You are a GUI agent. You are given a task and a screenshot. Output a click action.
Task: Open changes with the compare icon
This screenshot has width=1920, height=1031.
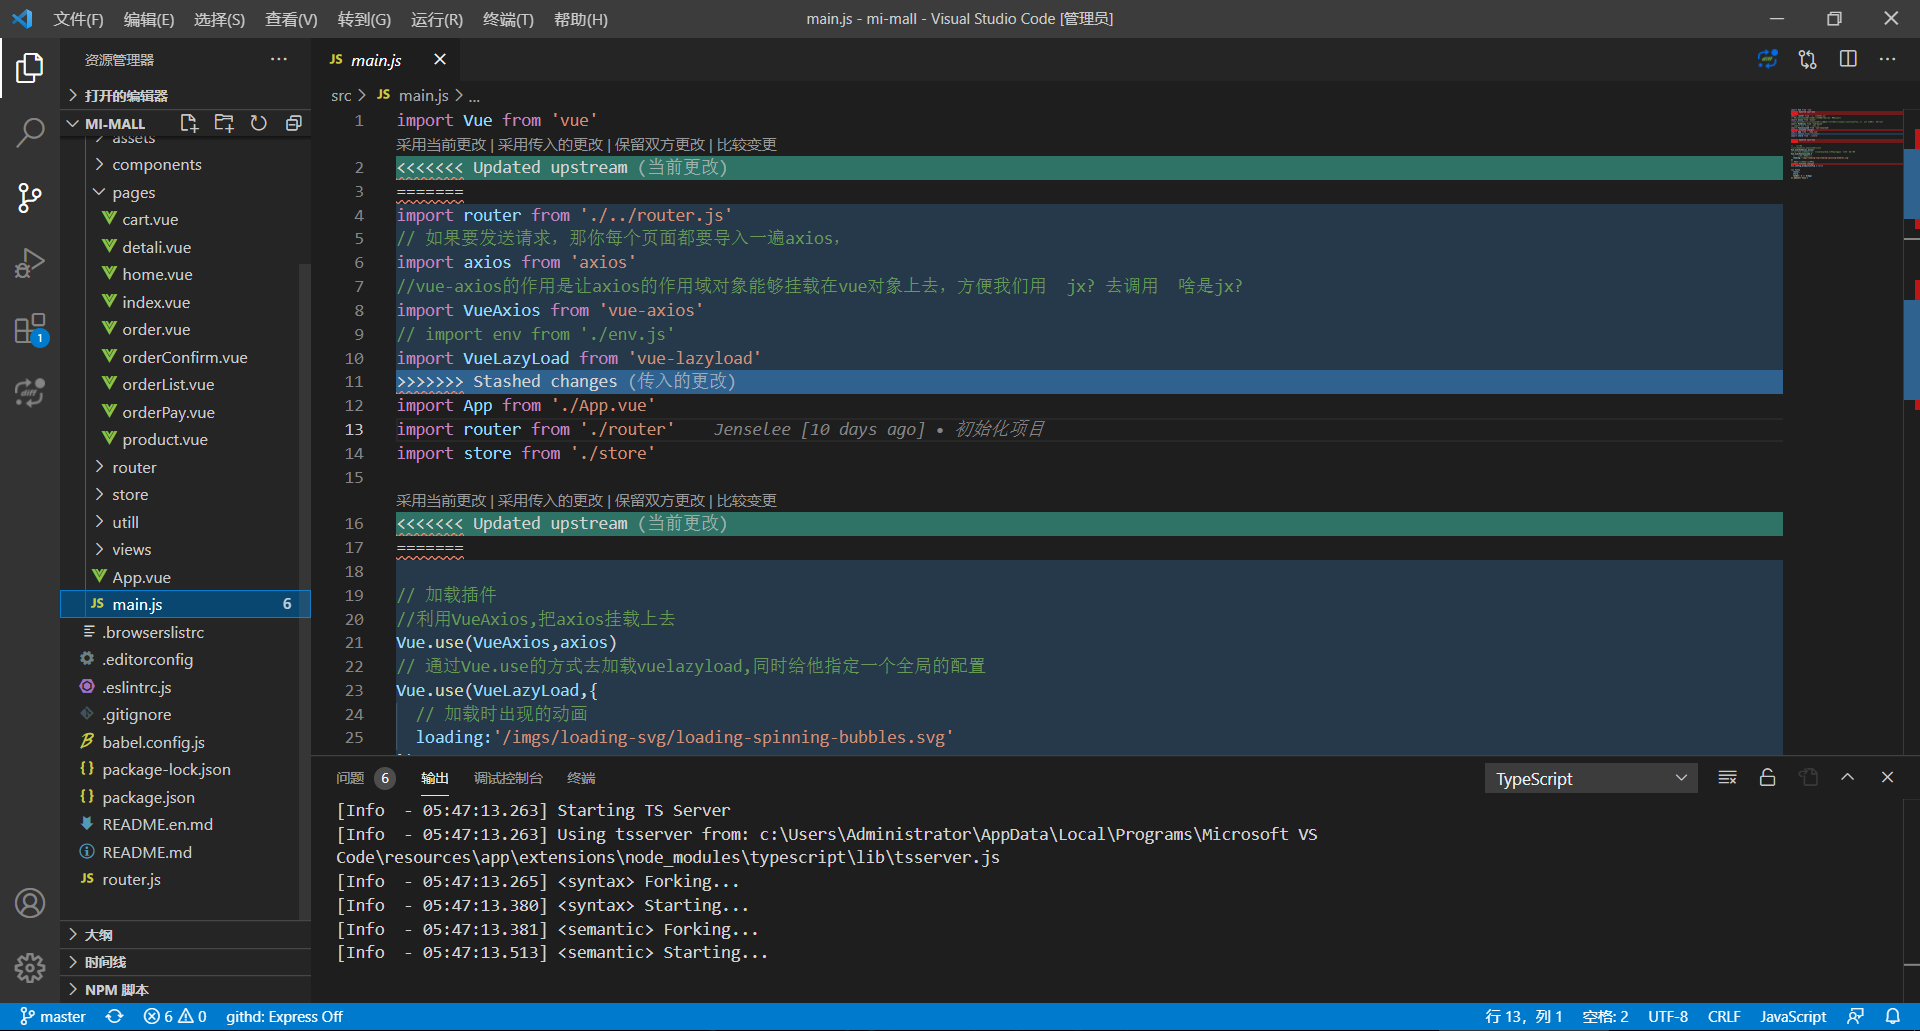pos(1808,59)
